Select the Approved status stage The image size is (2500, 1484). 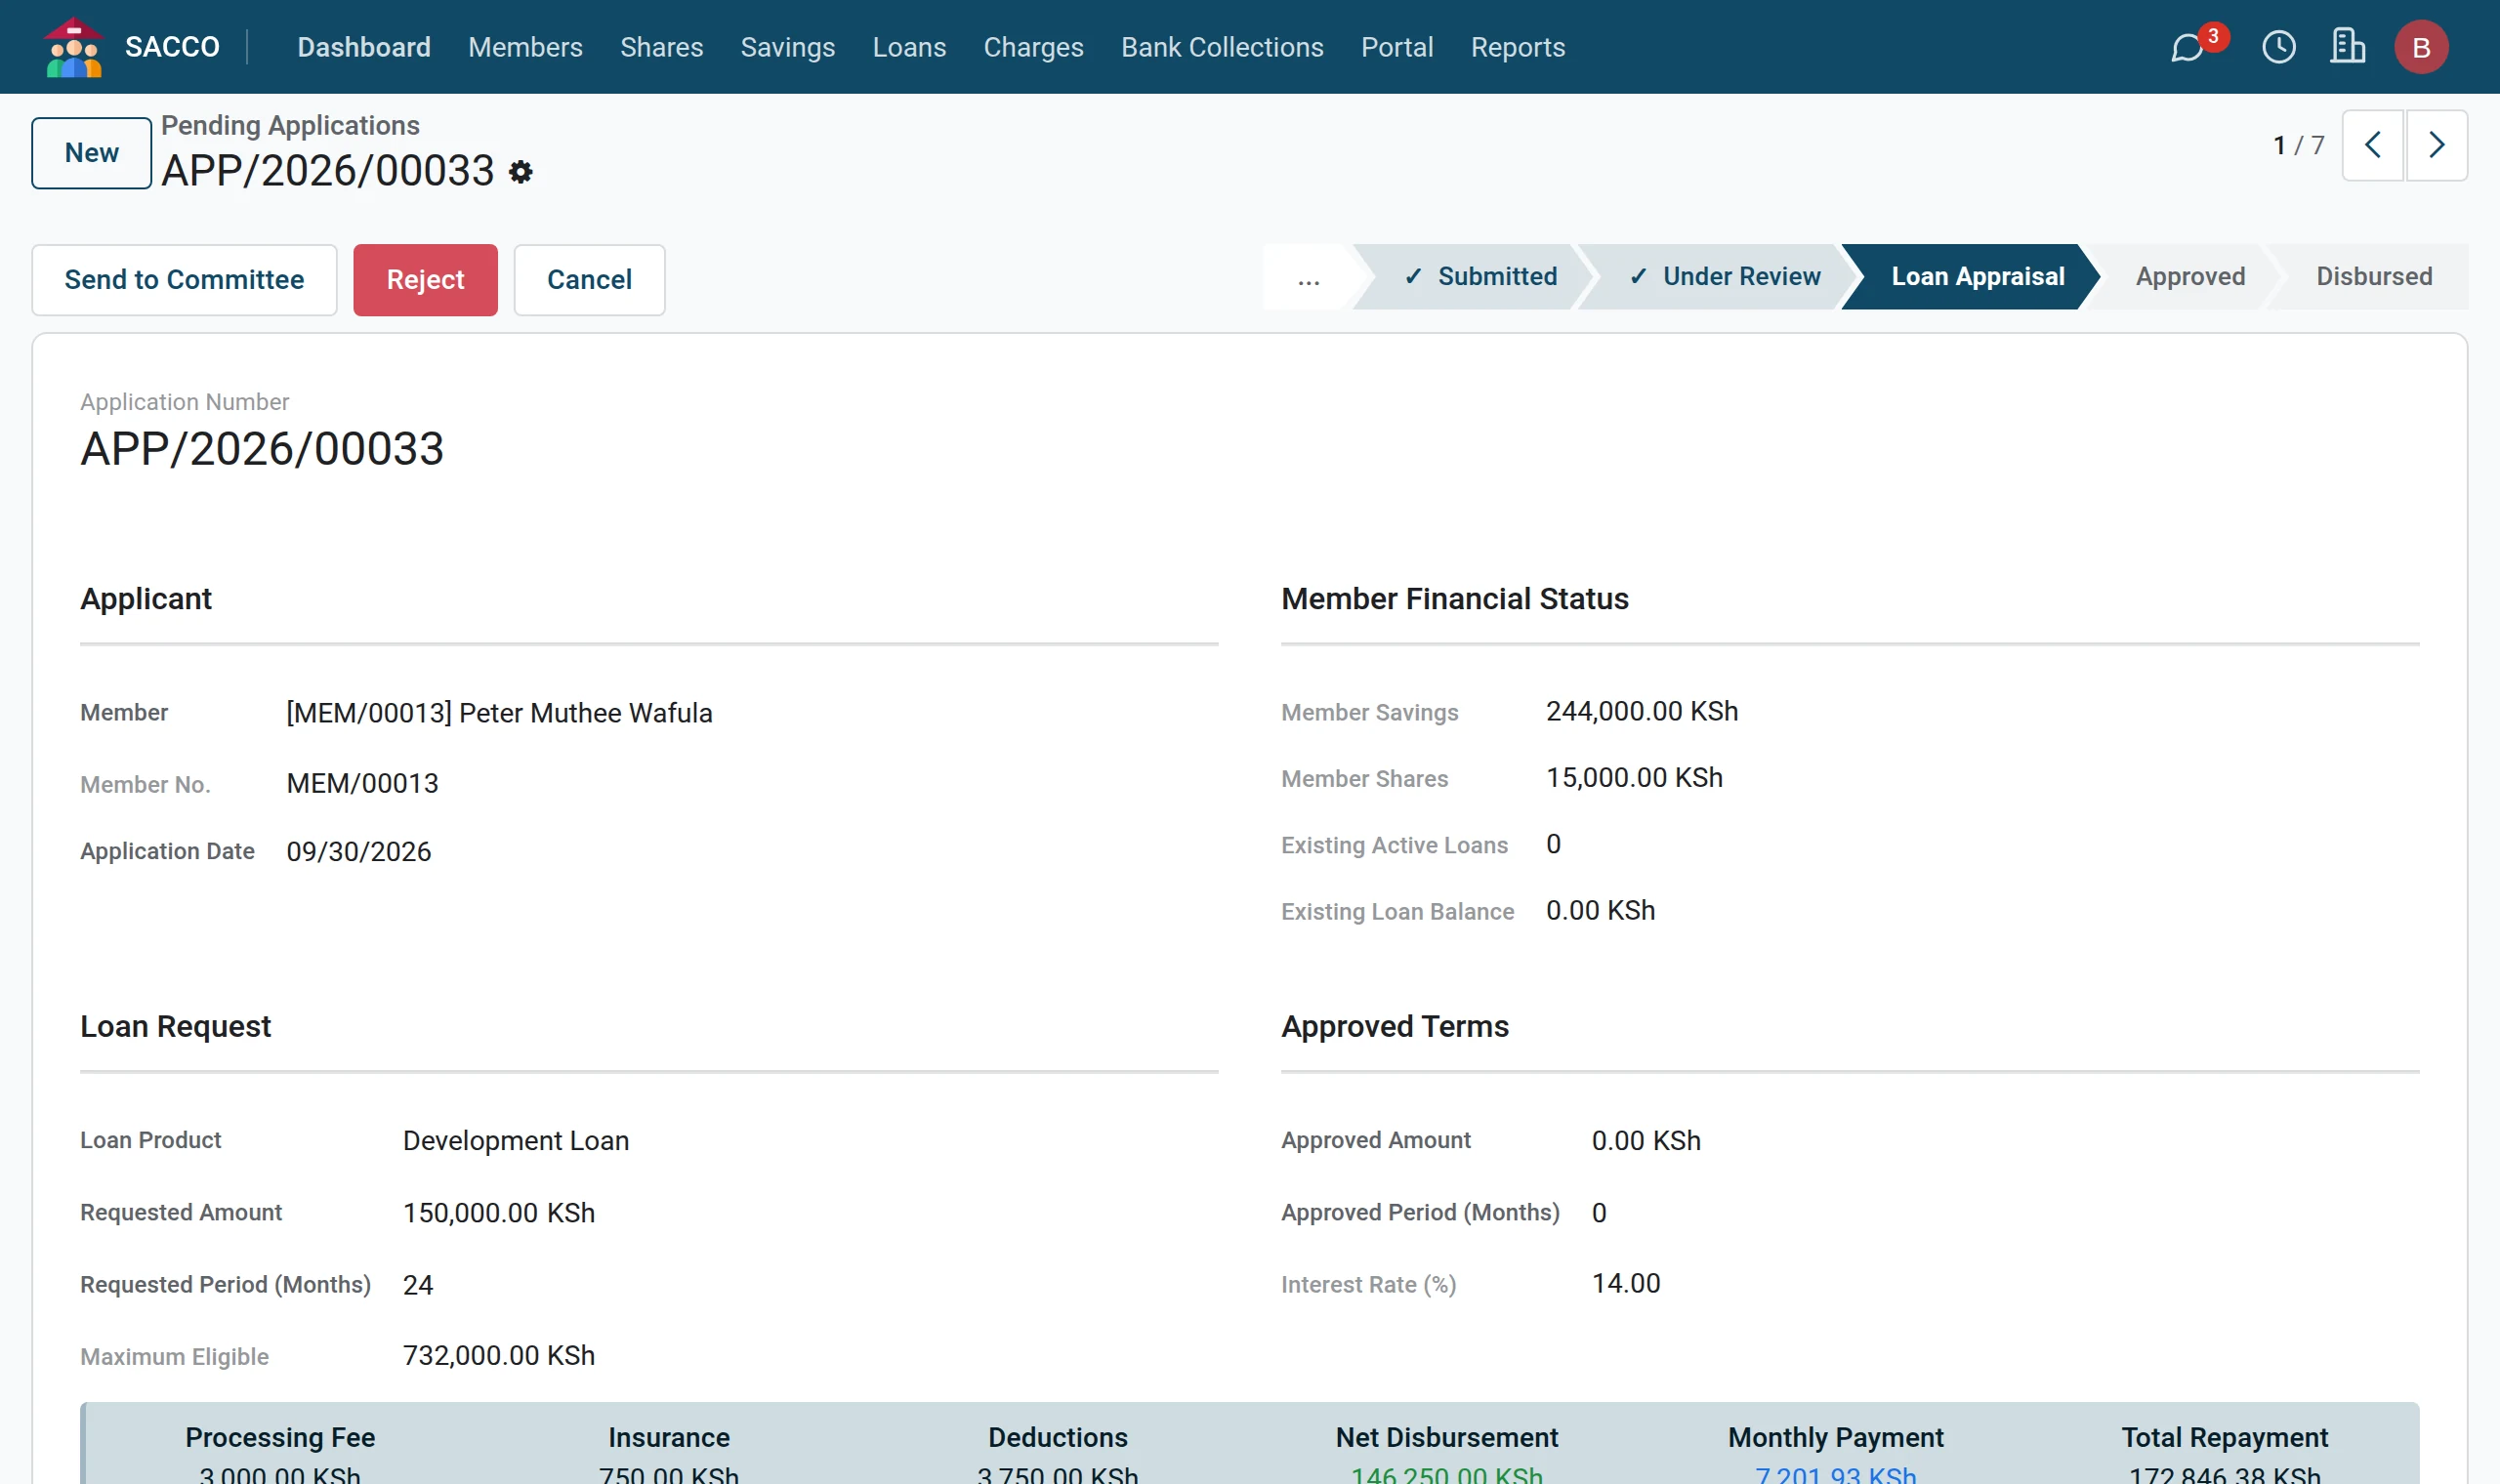[2190, 277]
